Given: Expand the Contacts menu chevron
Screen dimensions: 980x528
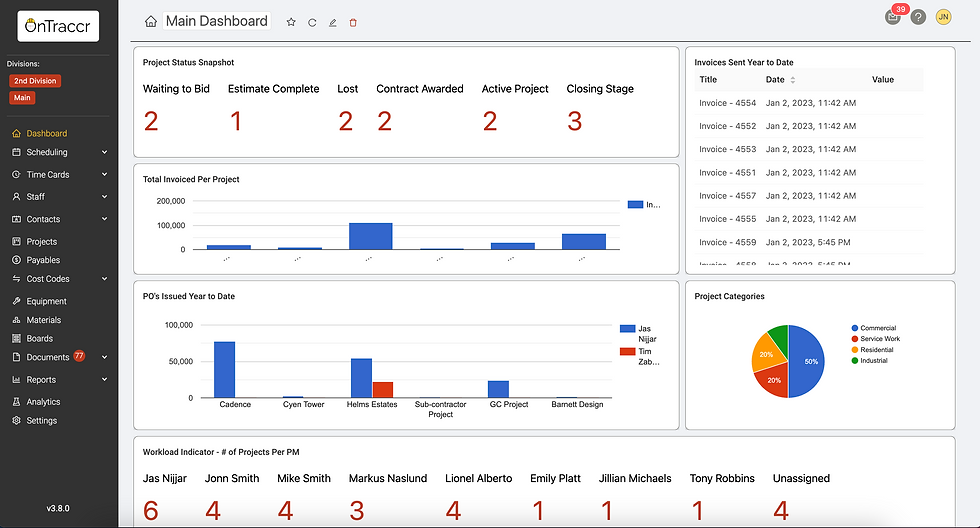Looking at the screenshot, I should point(104,219).
